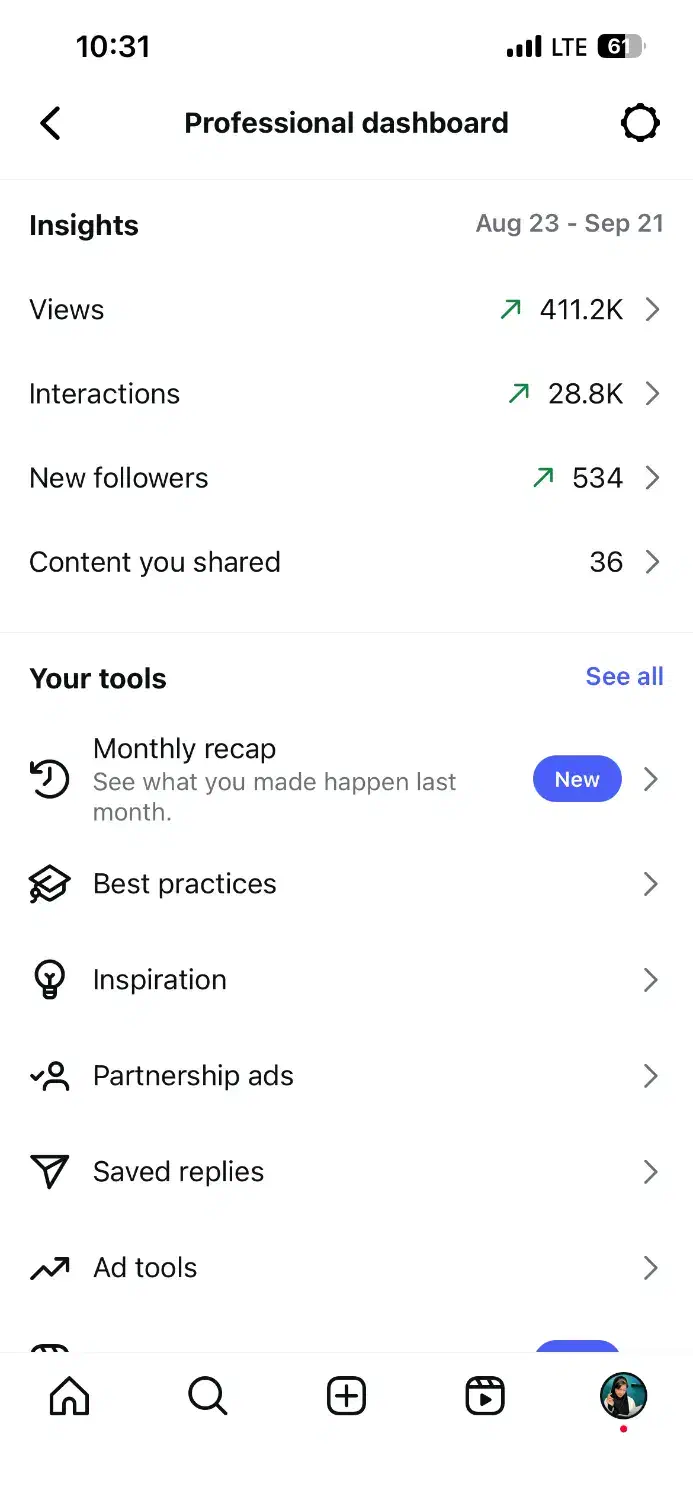Tap the Monthly recap clock icon
The height and width of the screenshot is (1500, 693).
click(50, 779)
